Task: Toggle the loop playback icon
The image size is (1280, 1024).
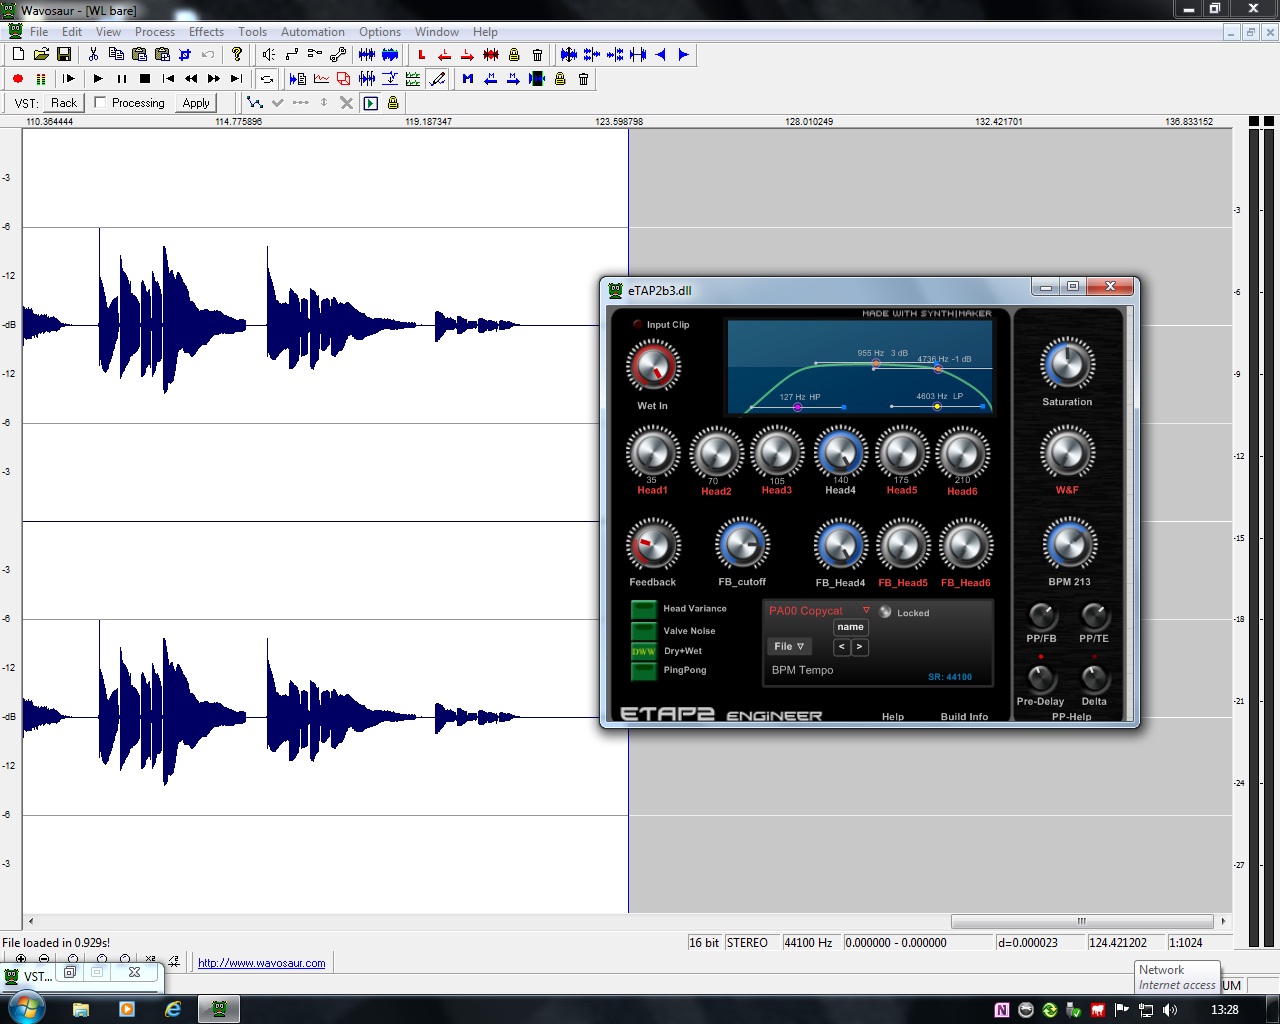Action: click(267, 79)
